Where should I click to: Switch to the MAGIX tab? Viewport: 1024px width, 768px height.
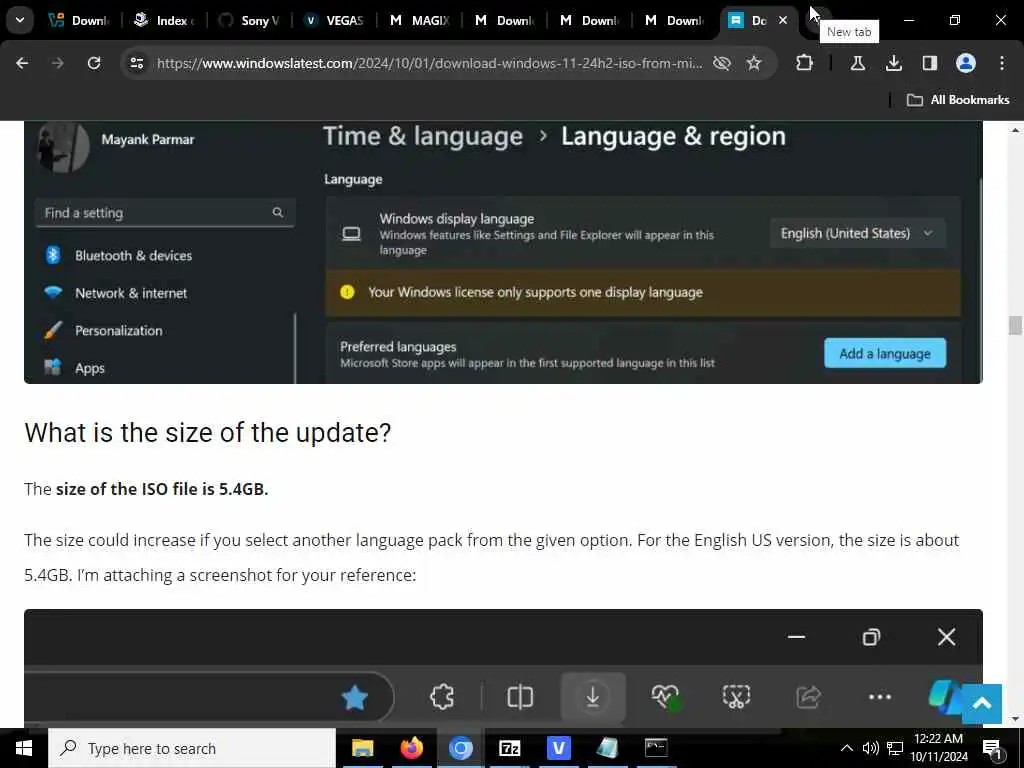419,20
